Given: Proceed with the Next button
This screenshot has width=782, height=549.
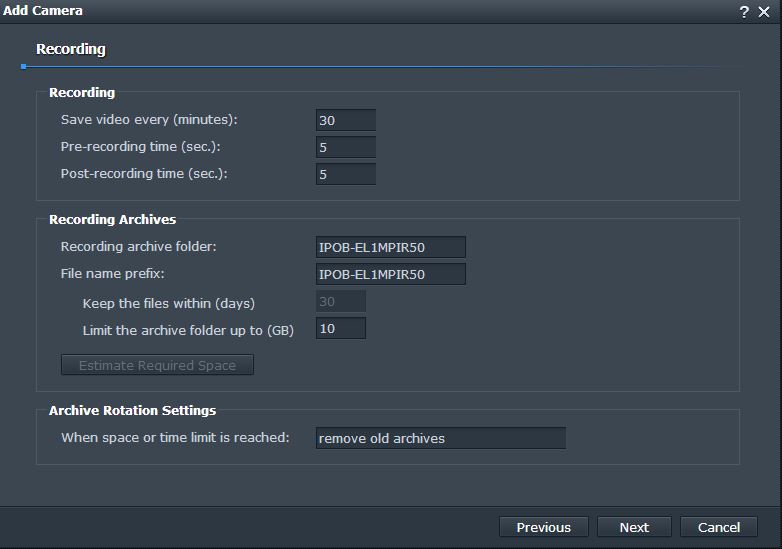Looking at the screenshot, I should [634, 527].
